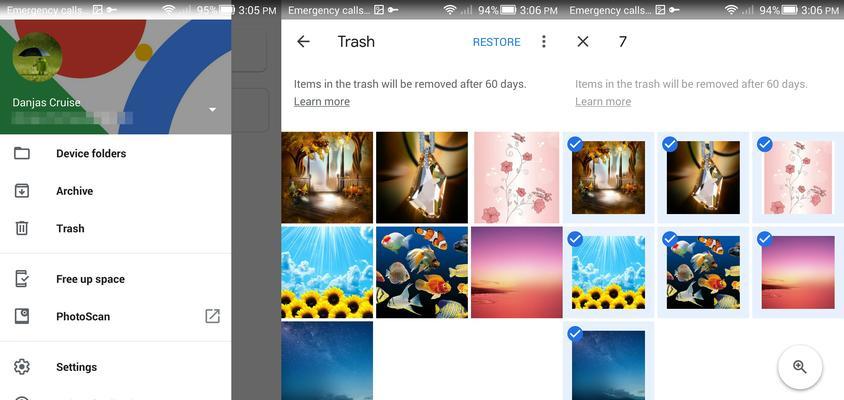The width and height of the screenshot is (844, 400).
Task: Click the archive box icon
Action: (22, 191)
